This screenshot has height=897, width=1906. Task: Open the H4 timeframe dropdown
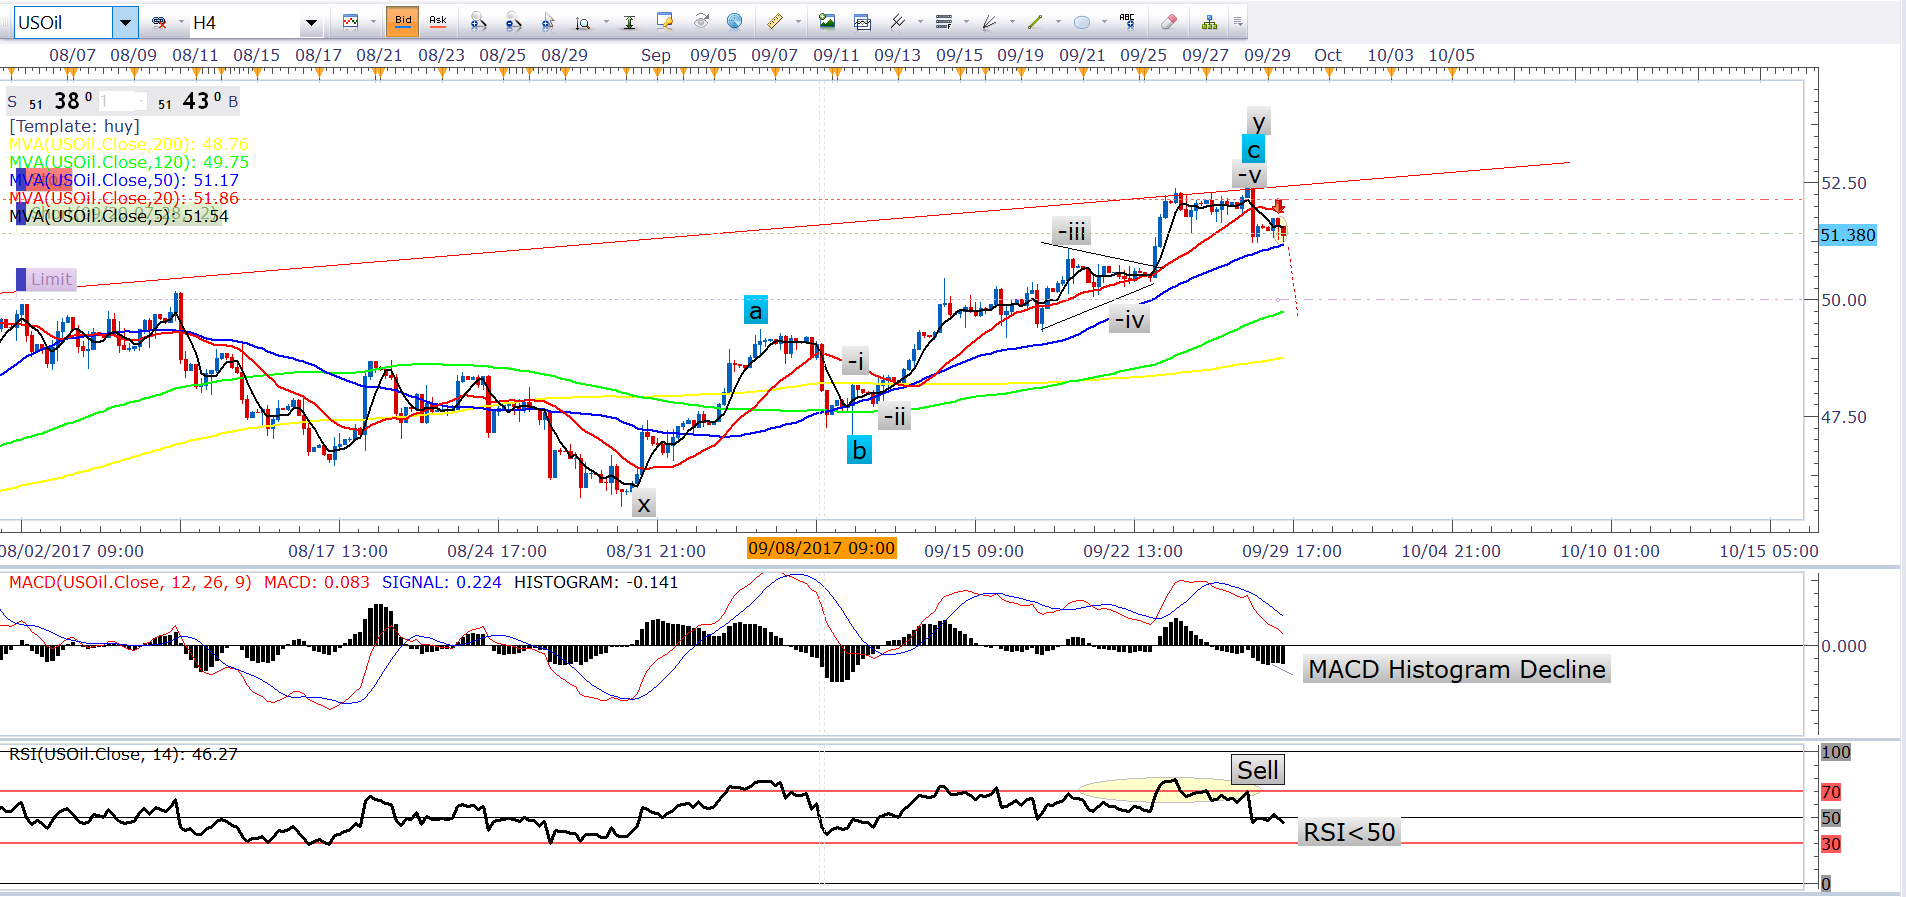[311, 22]
